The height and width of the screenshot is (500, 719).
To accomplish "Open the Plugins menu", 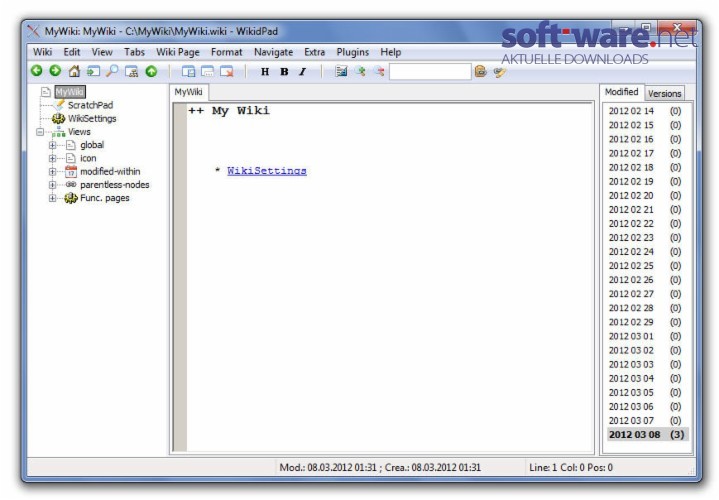I will click(353, 52).
